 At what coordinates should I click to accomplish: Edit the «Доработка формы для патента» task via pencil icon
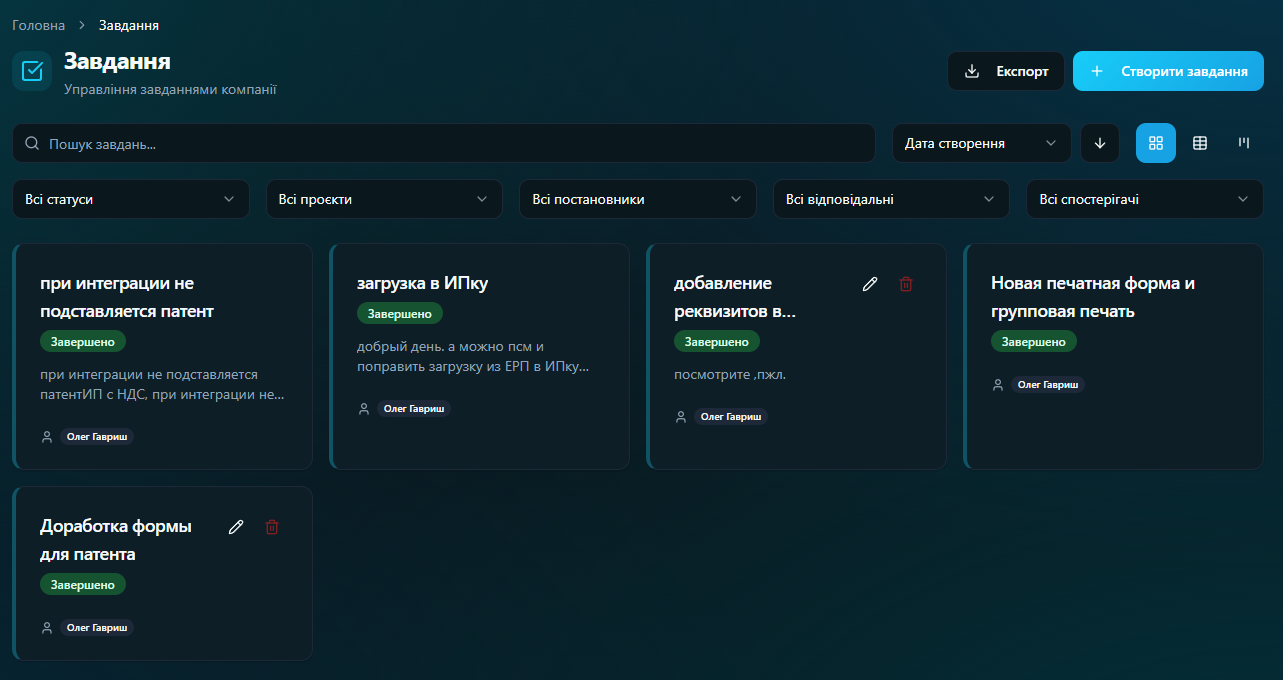tap(236, 527)
